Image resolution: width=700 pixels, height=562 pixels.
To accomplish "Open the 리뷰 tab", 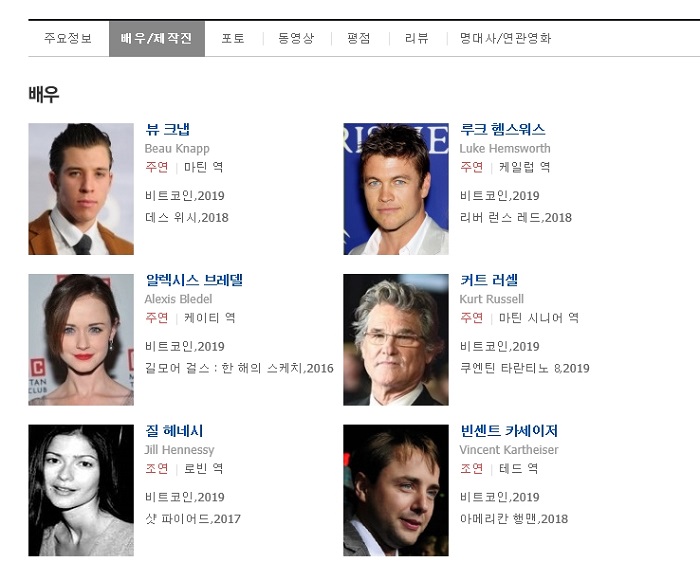I will 417,38.
